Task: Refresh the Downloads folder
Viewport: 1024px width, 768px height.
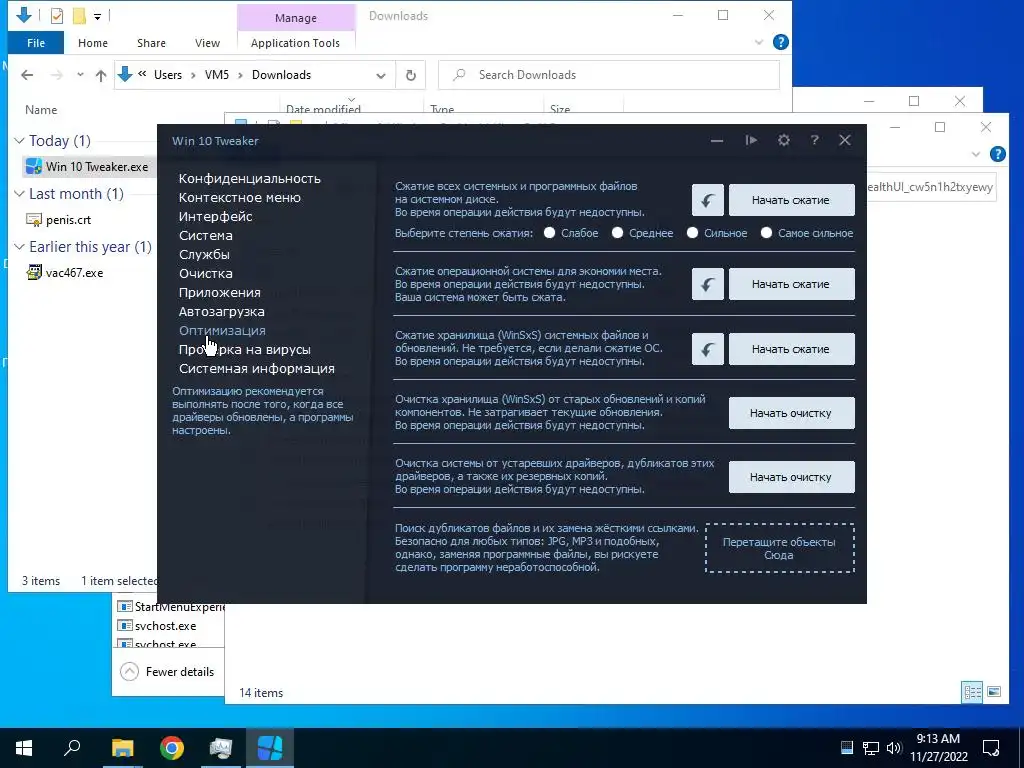Action: pyautogui.click(x=411, y=75)
